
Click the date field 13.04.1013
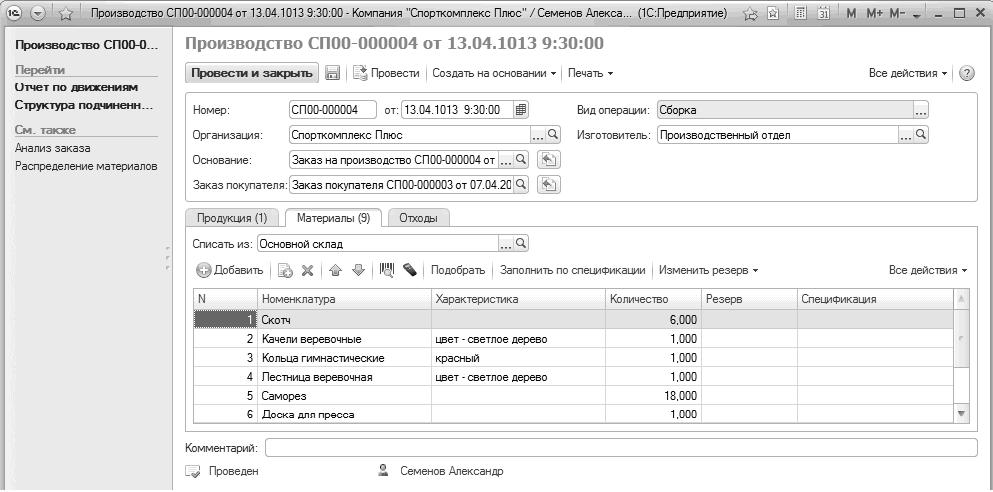[457, 110]
